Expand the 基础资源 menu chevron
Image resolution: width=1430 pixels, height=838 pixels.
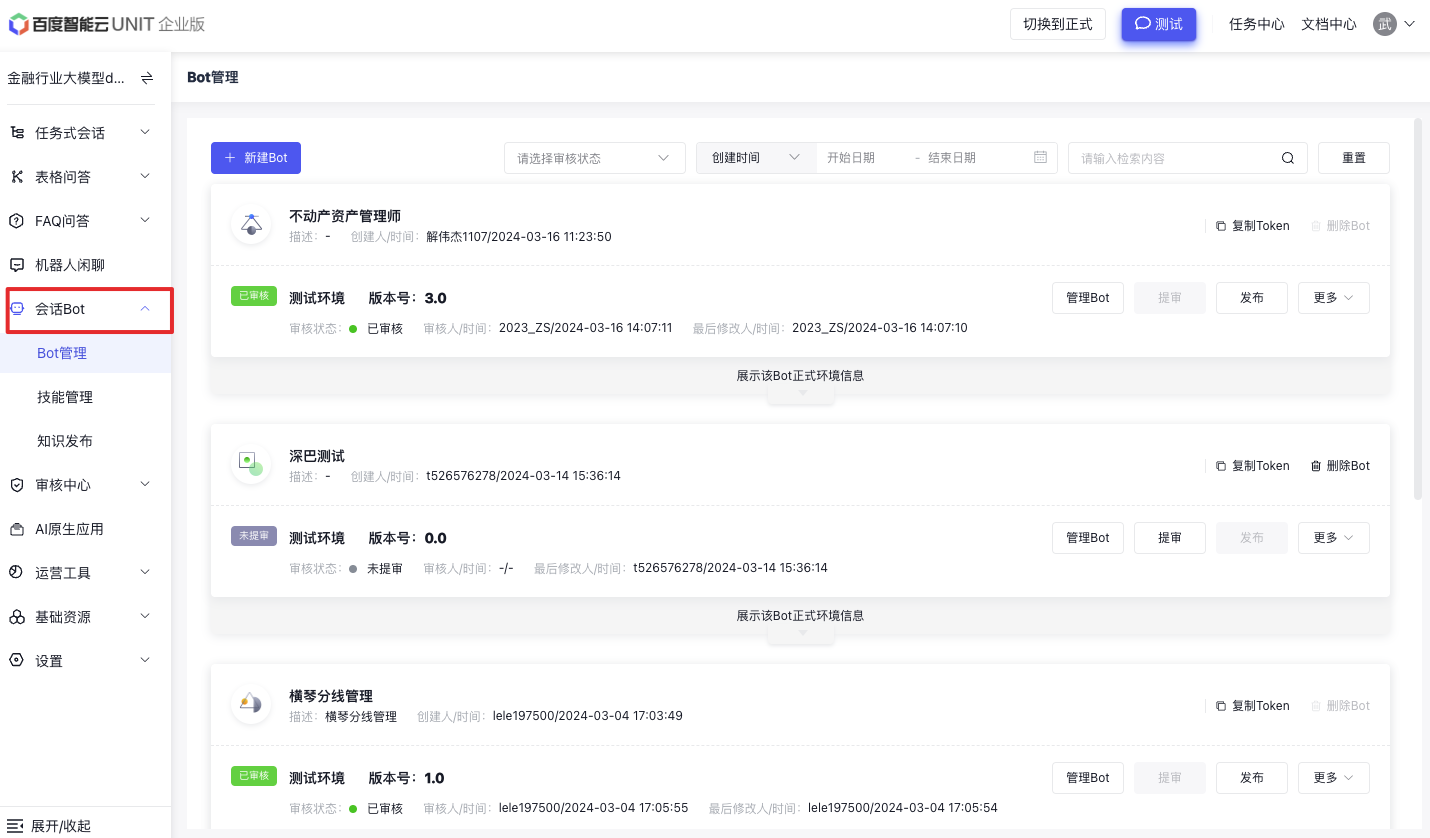tap(145, 616)
